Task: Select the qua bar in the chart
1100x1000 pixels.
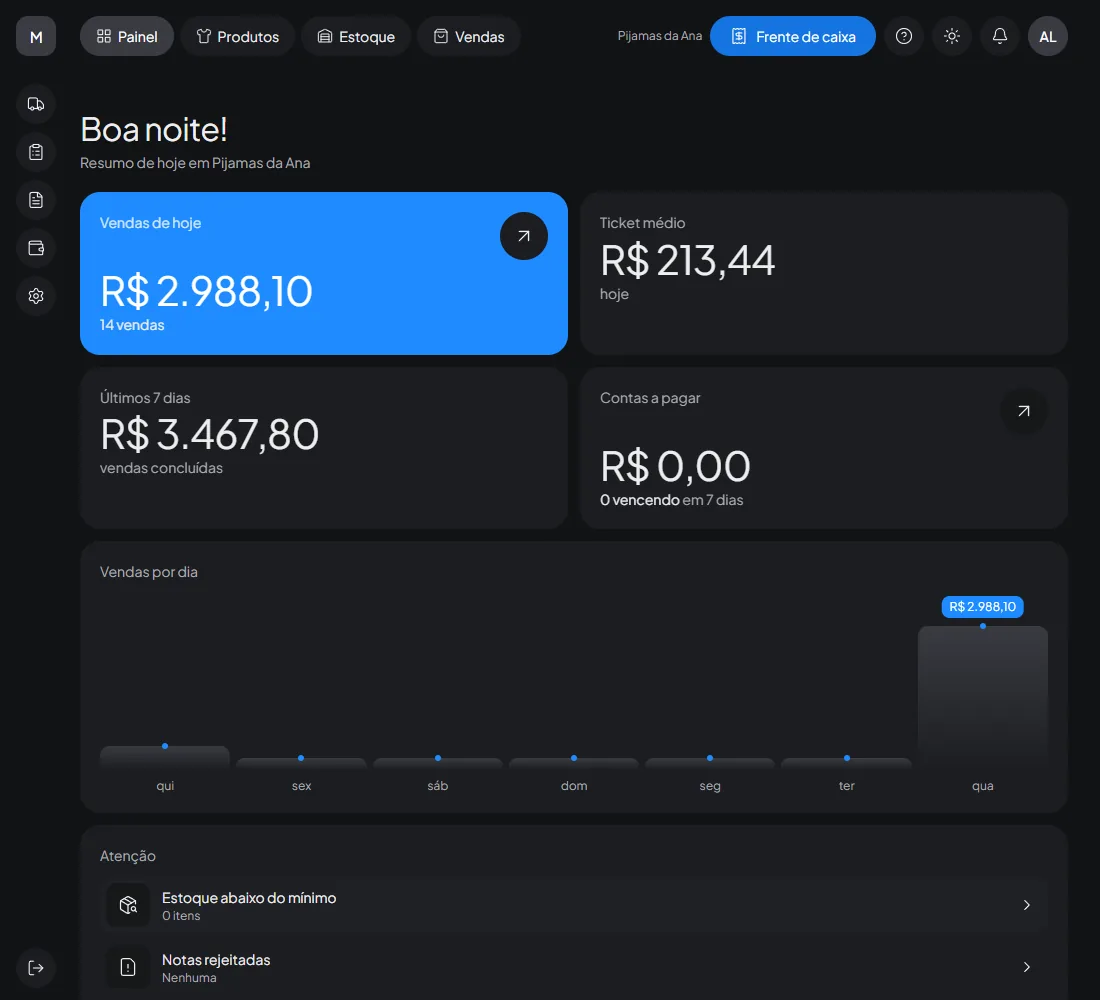Action: pyautogui.click(x=982, y=696)
